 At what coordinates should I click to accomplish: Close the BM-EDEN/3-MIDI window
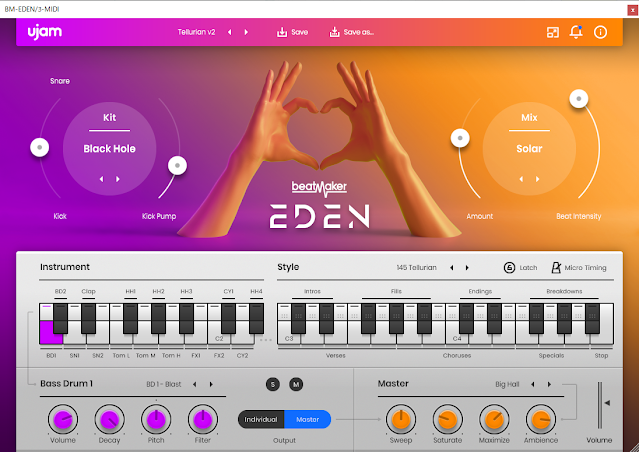coord(632,10)
